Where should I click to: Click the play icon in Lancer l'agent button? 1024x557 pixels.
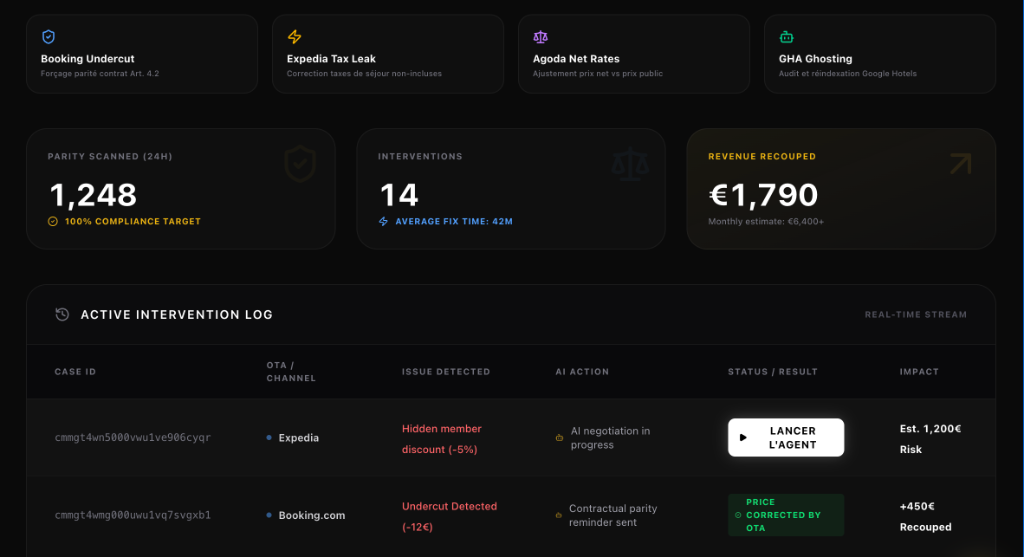click(743, 438)
